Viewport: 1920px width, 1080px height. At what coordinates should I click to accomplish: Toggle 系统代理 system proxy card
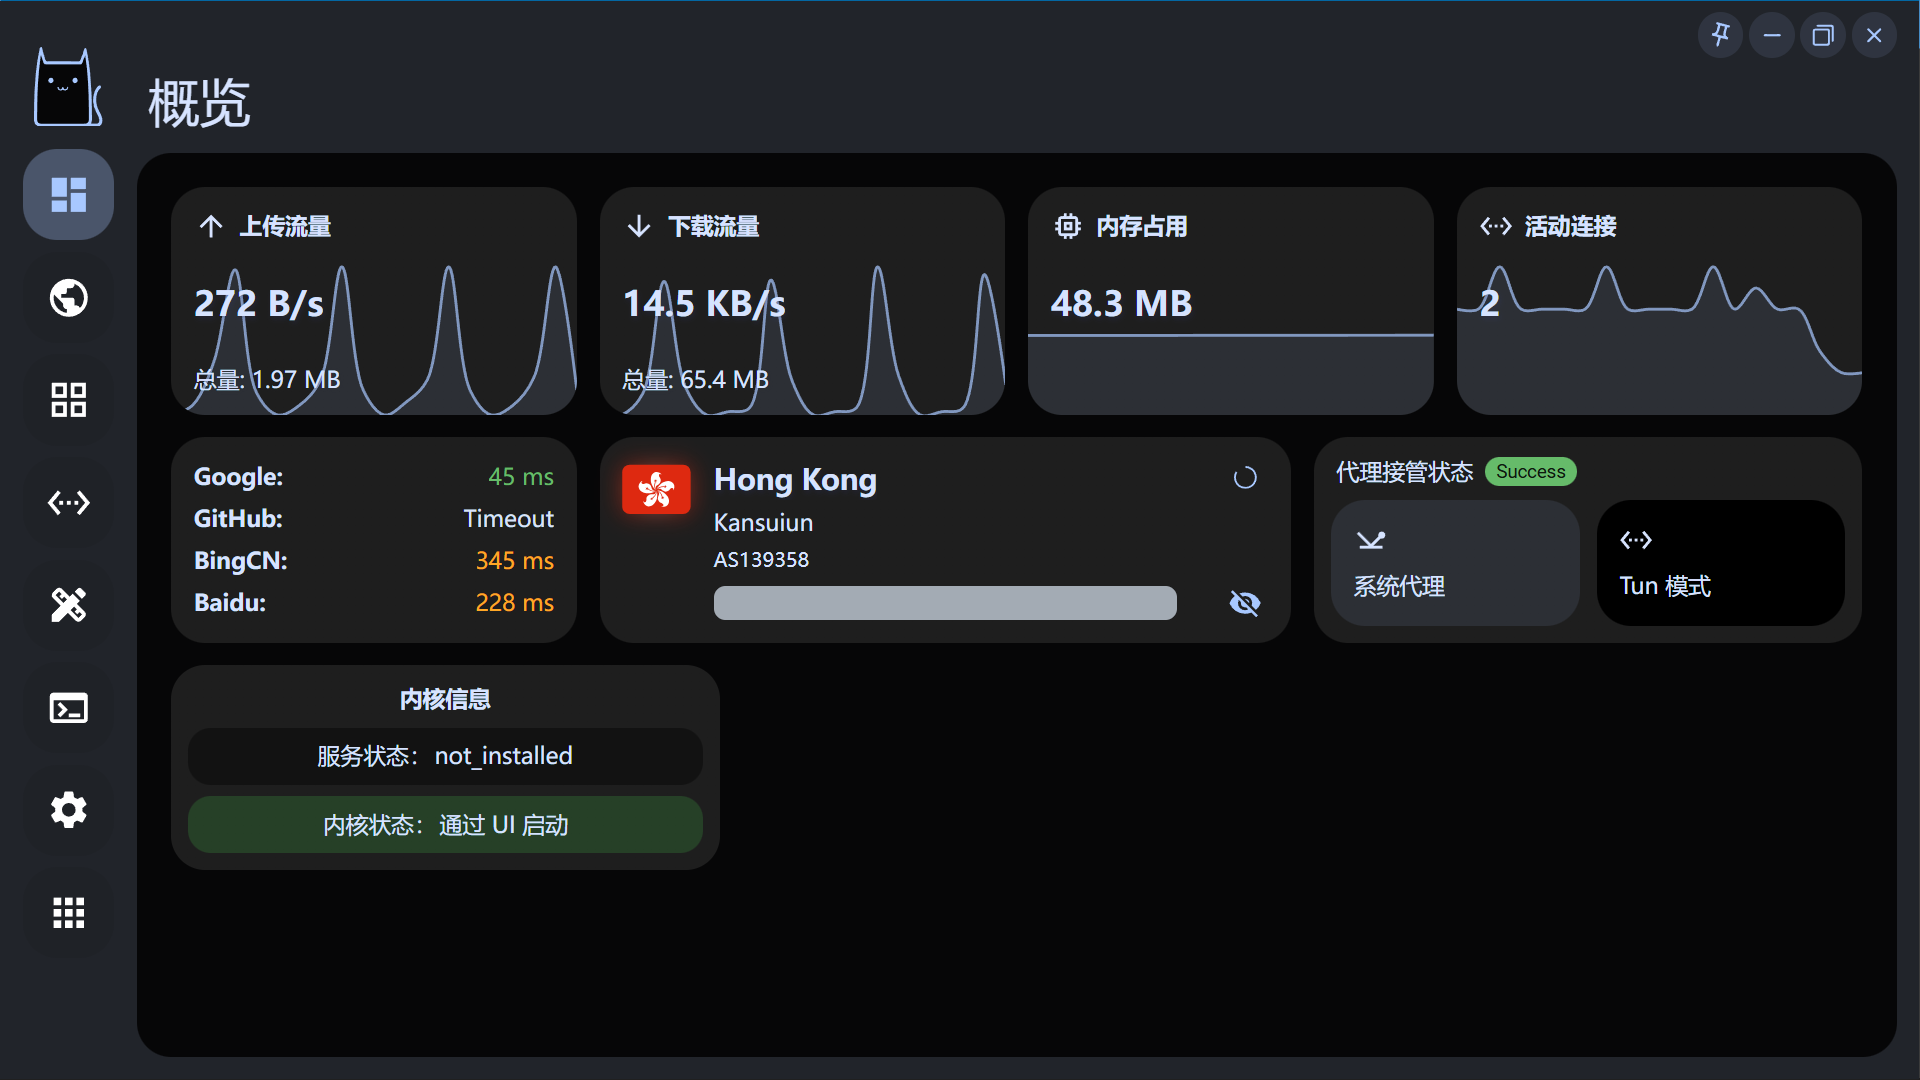tap(1454, 563)
